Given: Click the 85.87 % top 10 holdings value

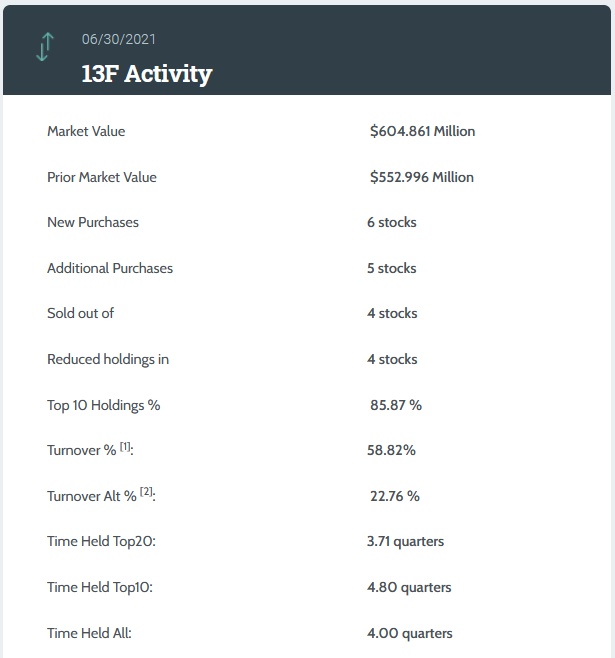Looking at the screenshot, I should 396,405.
